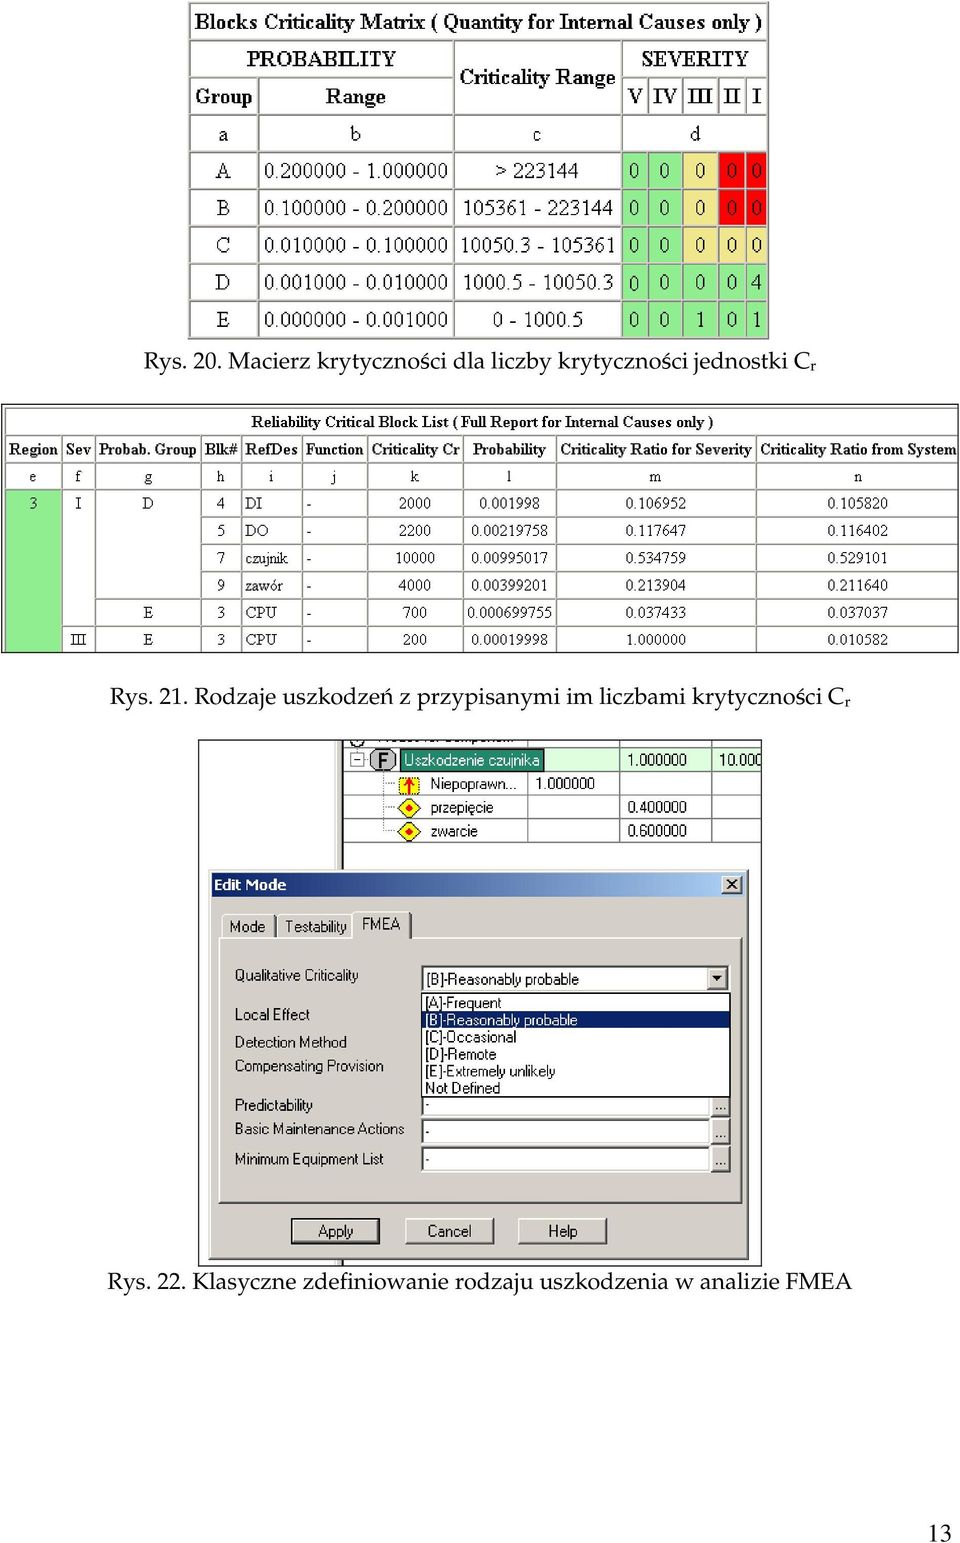Click the green Region 3 cell
The height and width of the screenshot is (1543, 960).
click(33, 571)
